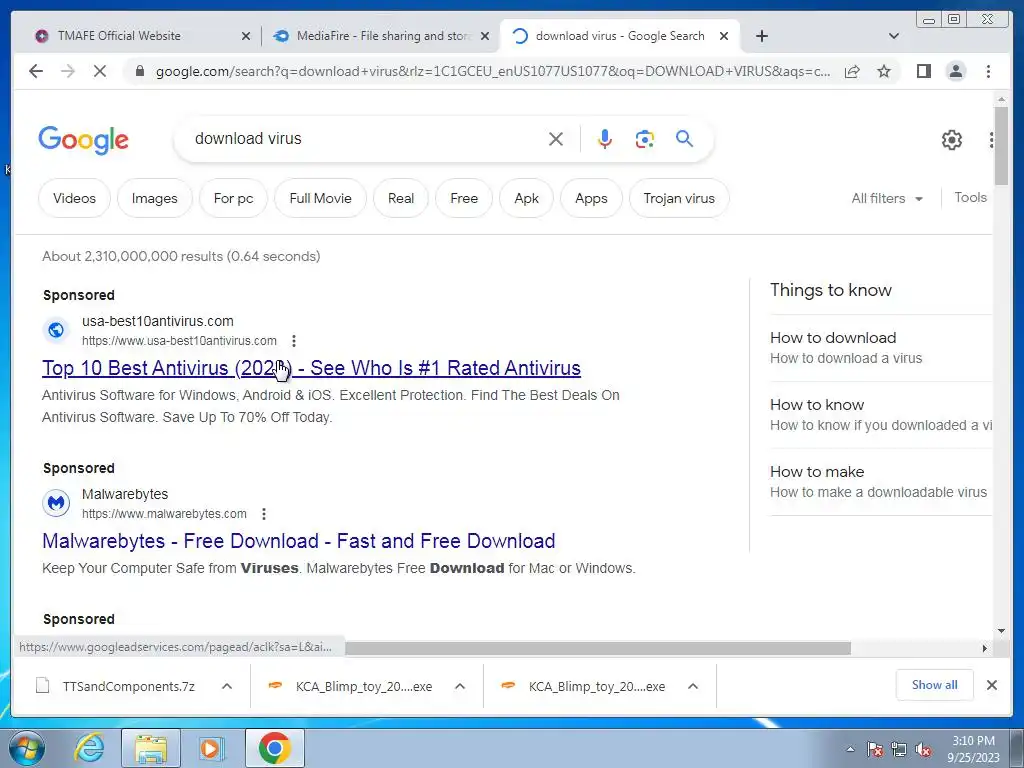
Task: Select the download virus Google Search tab
Action: 620,36
